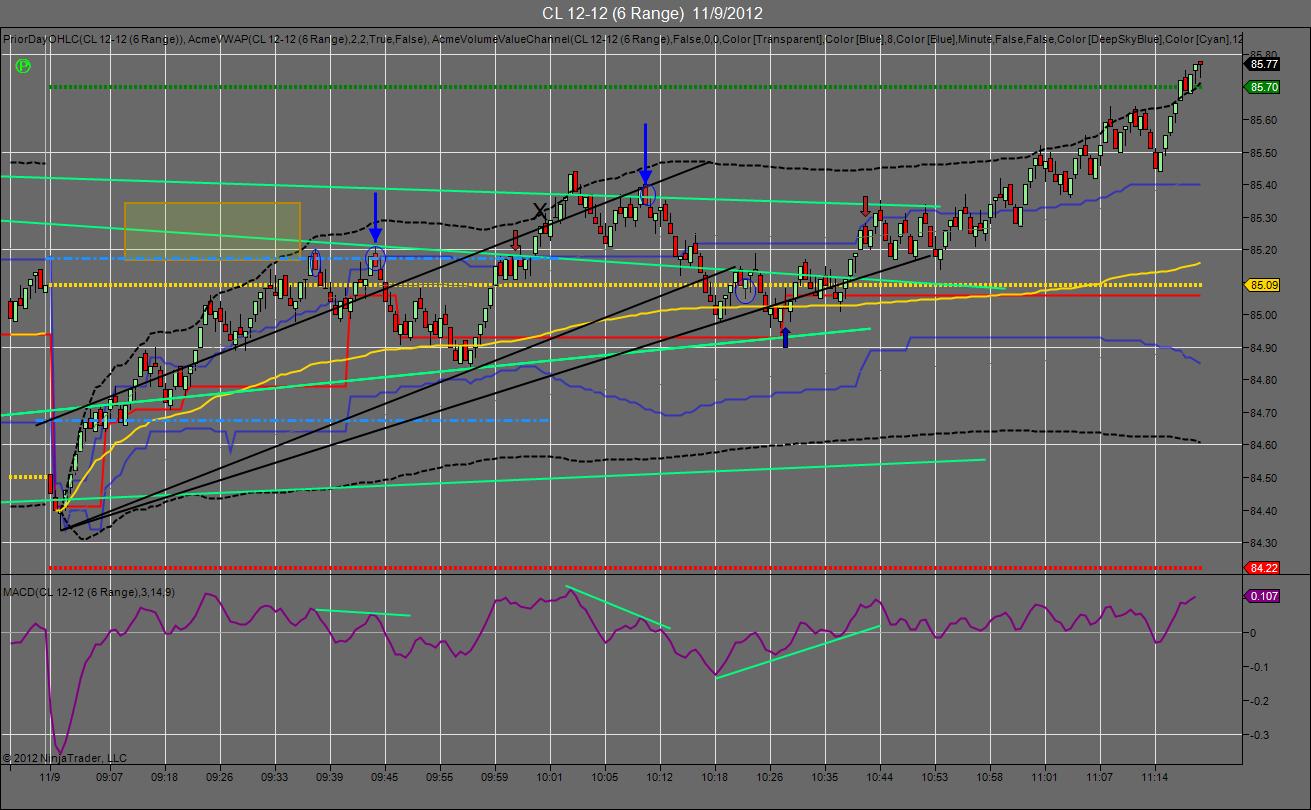Click the 09:33 time axis label

[274, 776]
